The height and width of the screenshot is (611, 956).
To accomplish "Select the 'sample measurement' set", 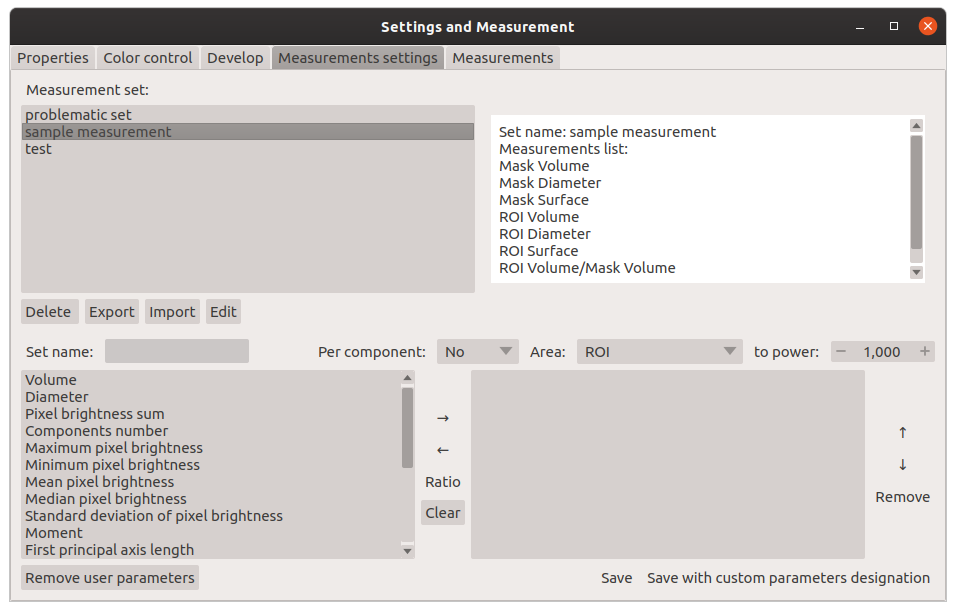I will coord(248,132).
